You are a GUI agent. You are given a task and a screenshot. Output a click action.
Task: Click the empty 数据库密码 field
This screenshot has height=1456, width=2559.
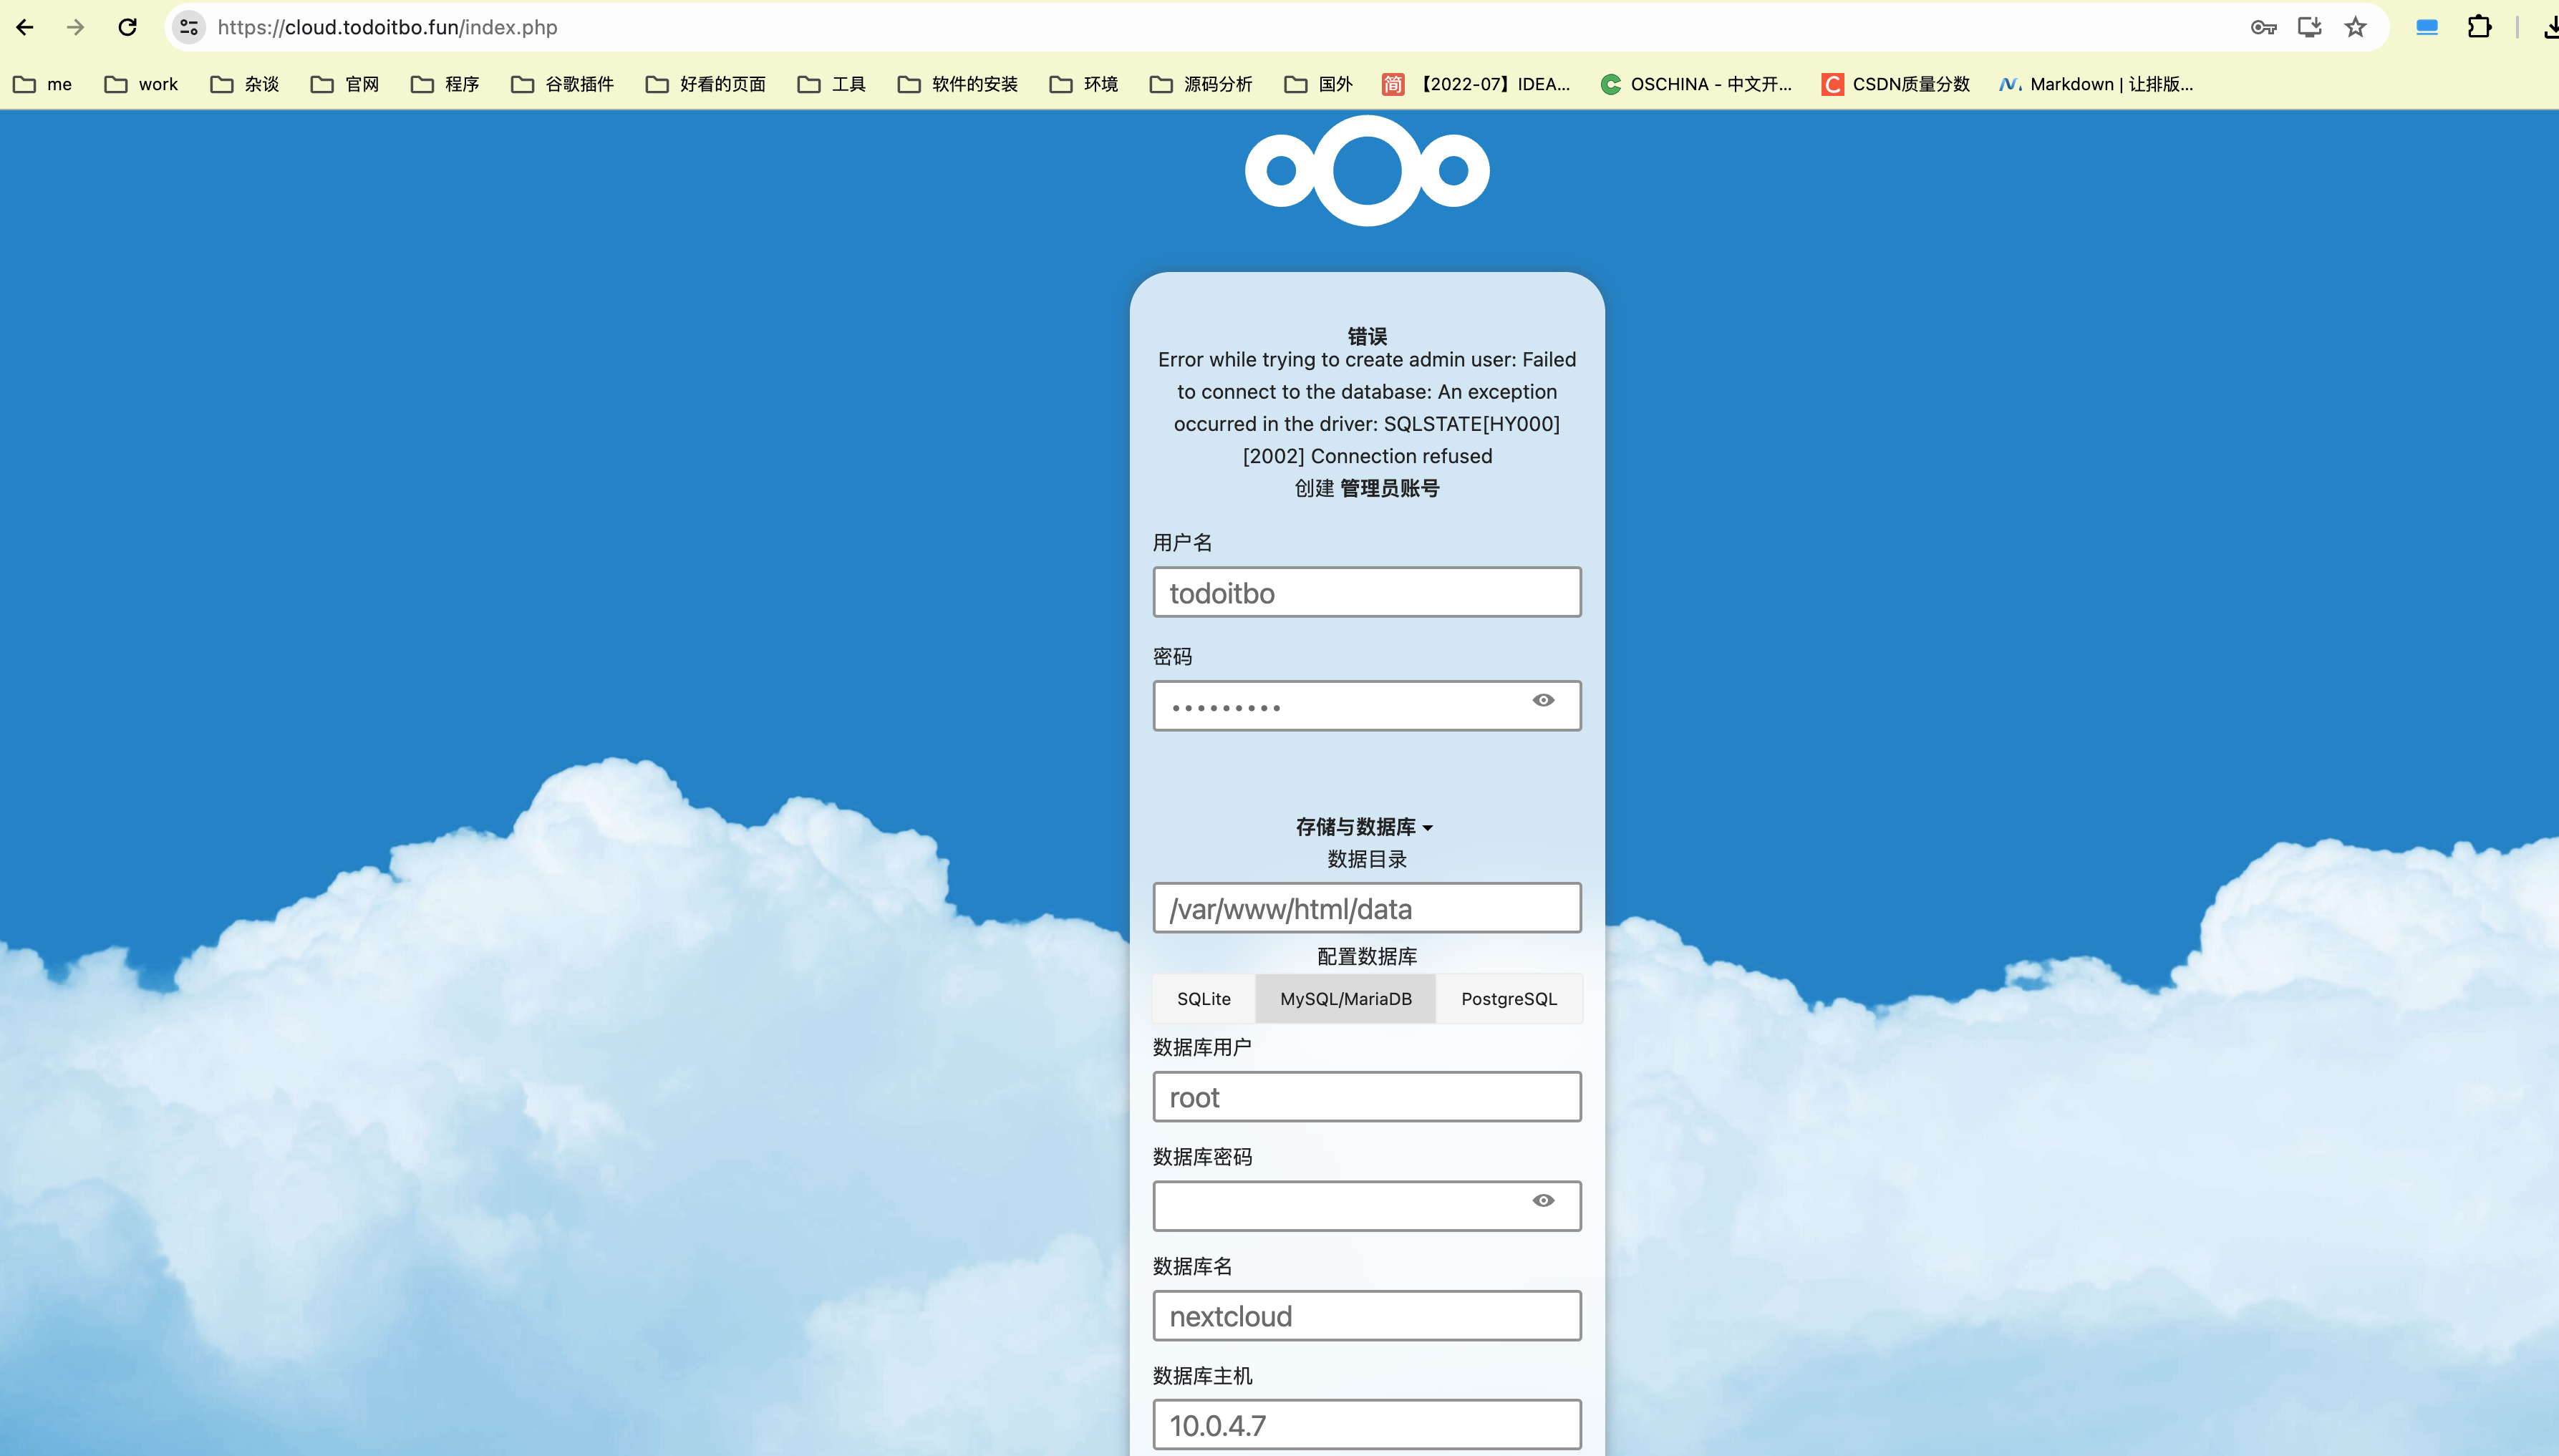(x=1367, y=1206)
